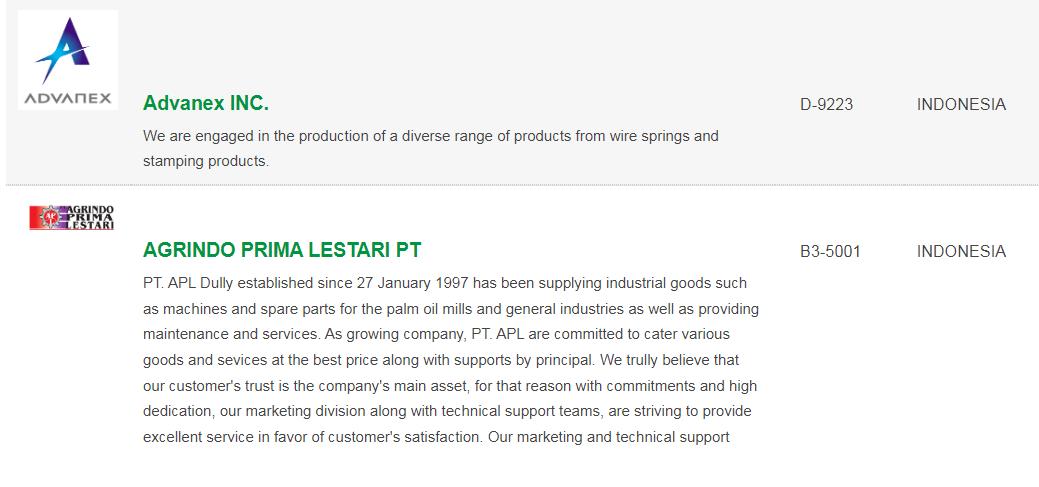Click INDONESIA country label for Agrindo
The width and height of the screenshot is (1039, 487).
[x=961, y=252]
